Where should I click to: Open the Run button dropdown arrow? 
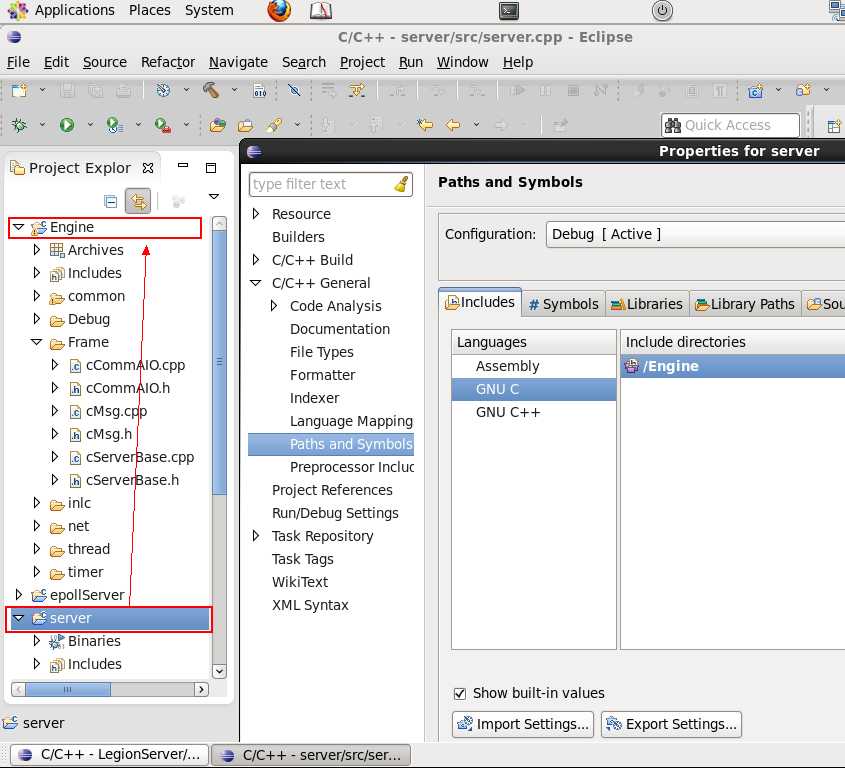(x=90, y=124)
